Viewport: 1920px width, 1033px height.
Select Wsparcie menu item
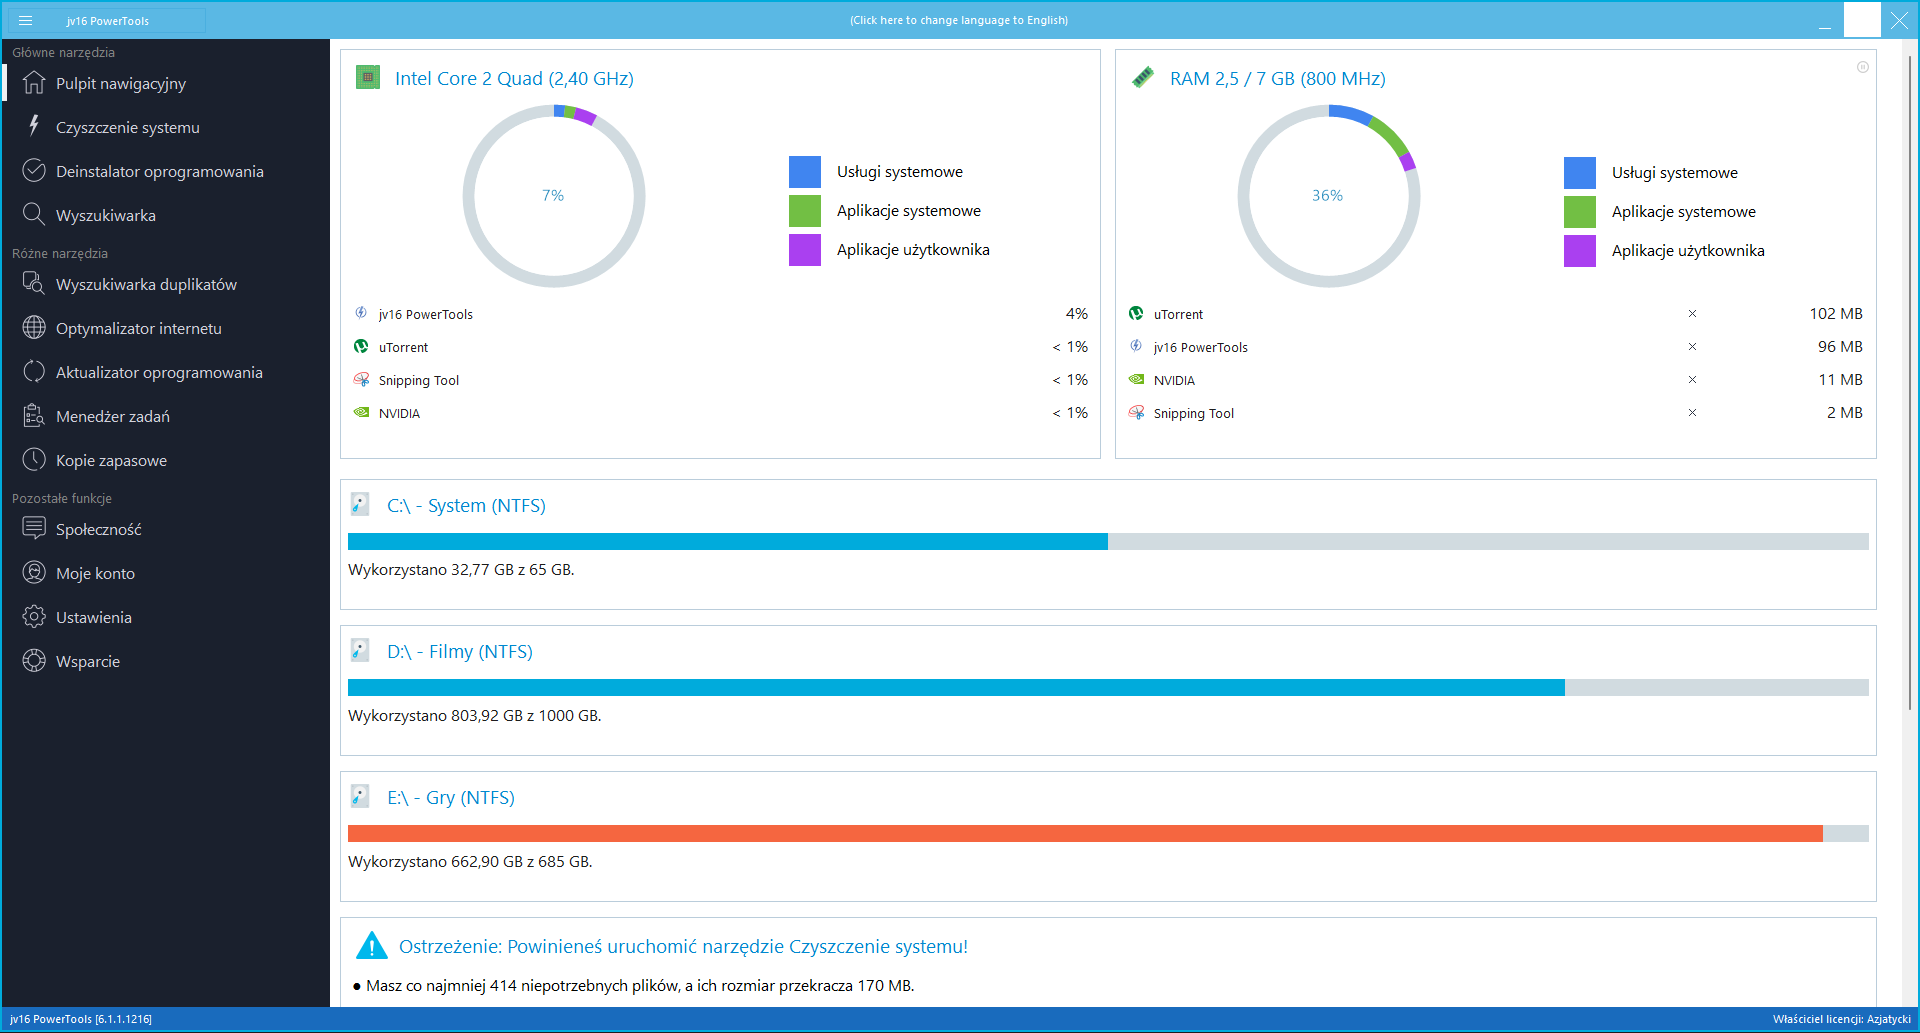[x=166, y=661]
